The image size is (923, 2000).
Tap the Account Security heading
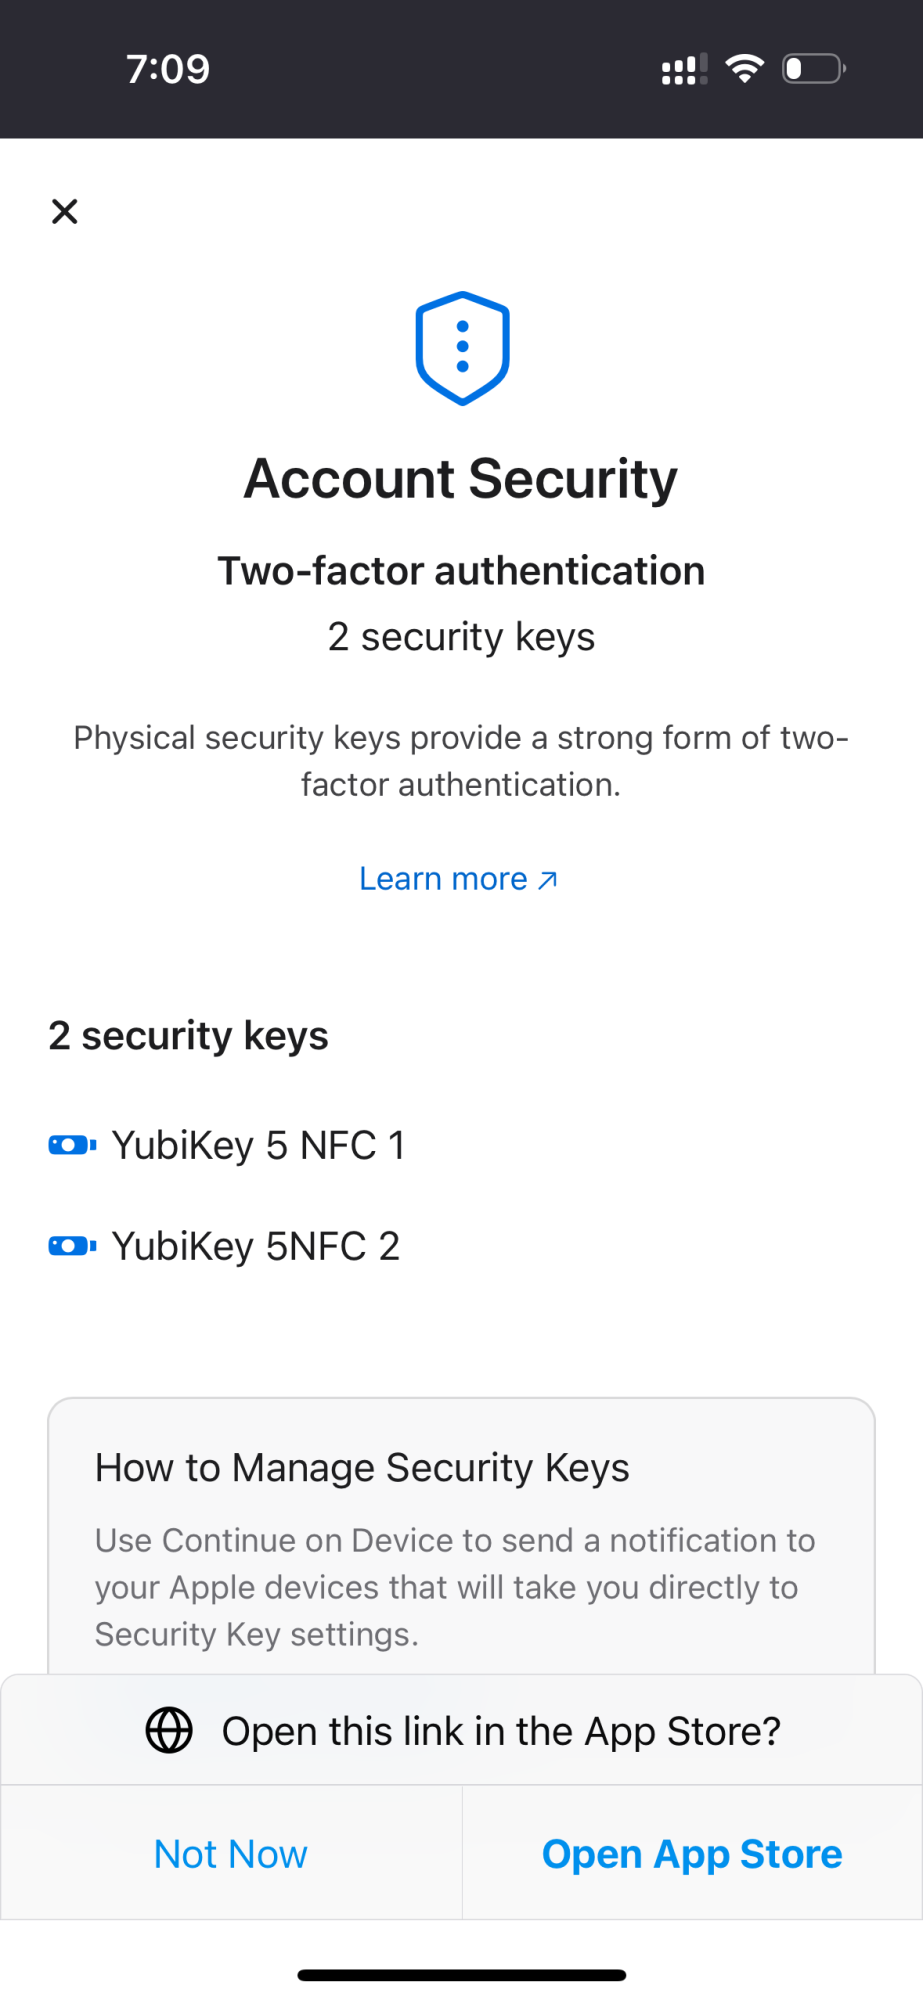tap(461, 478)
